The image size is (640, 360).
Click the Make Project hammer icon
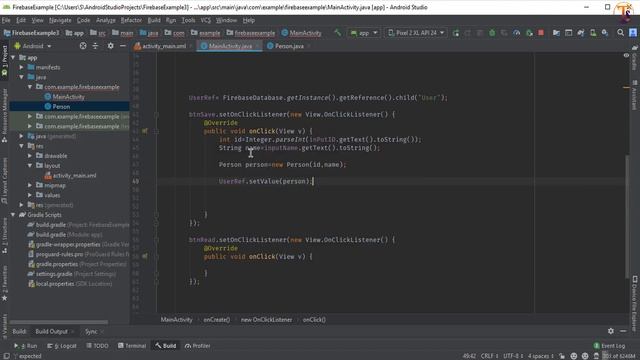337,33
